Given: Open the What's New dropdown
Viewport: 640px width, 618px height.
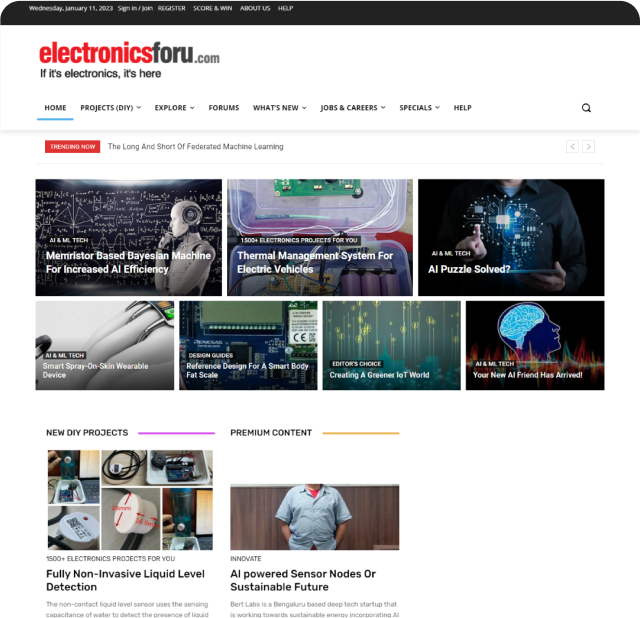Looking at the screenshot, I should (x=280, y=108).
